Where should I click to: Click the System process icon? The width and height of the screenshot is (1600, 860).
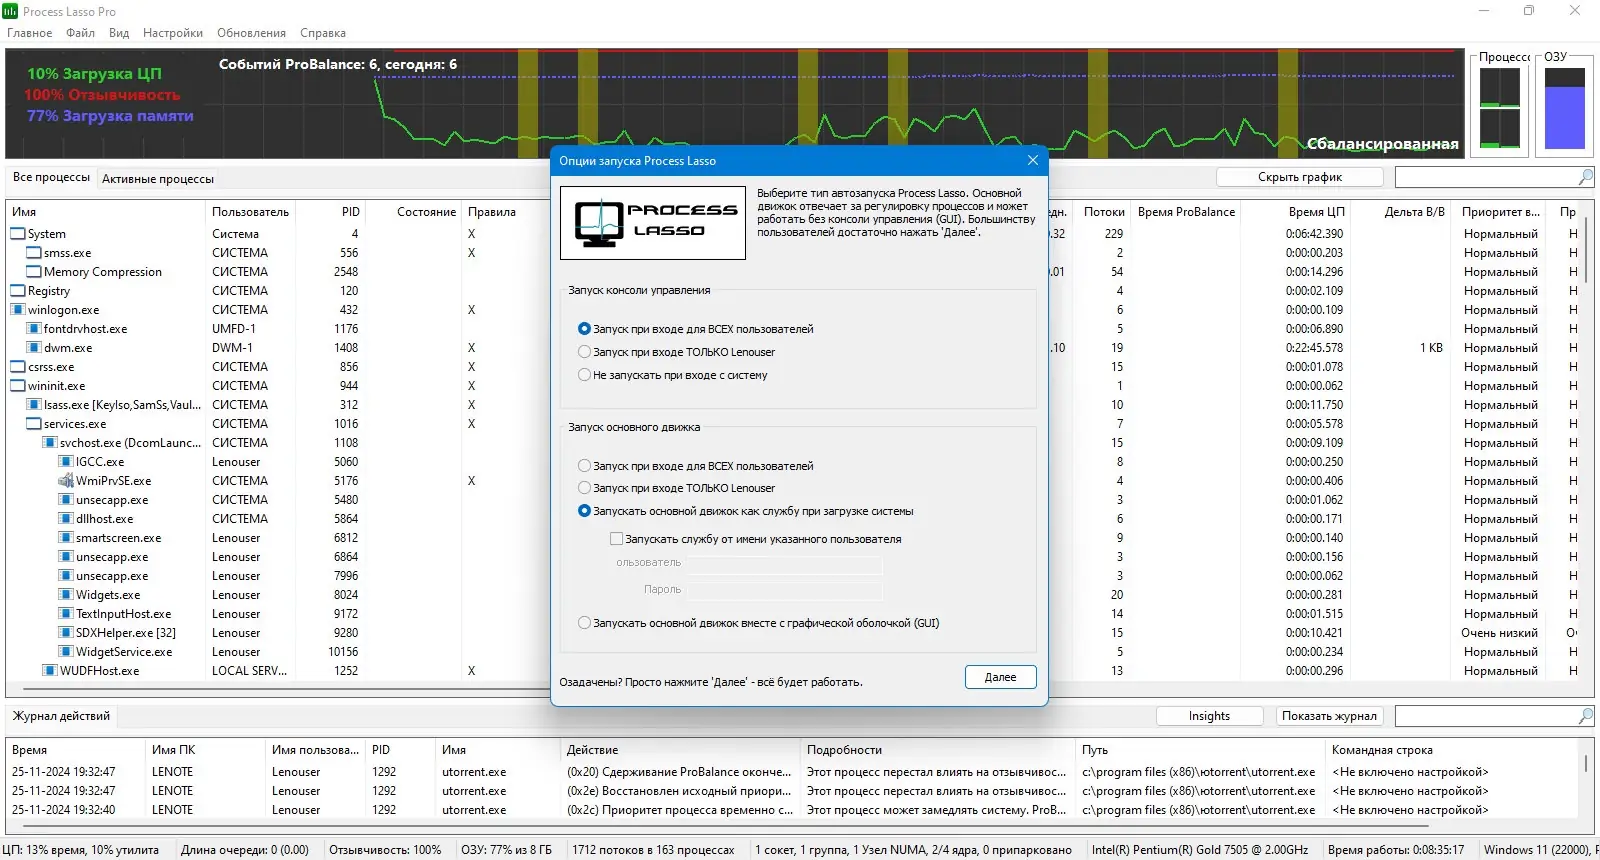click(18, 234)
